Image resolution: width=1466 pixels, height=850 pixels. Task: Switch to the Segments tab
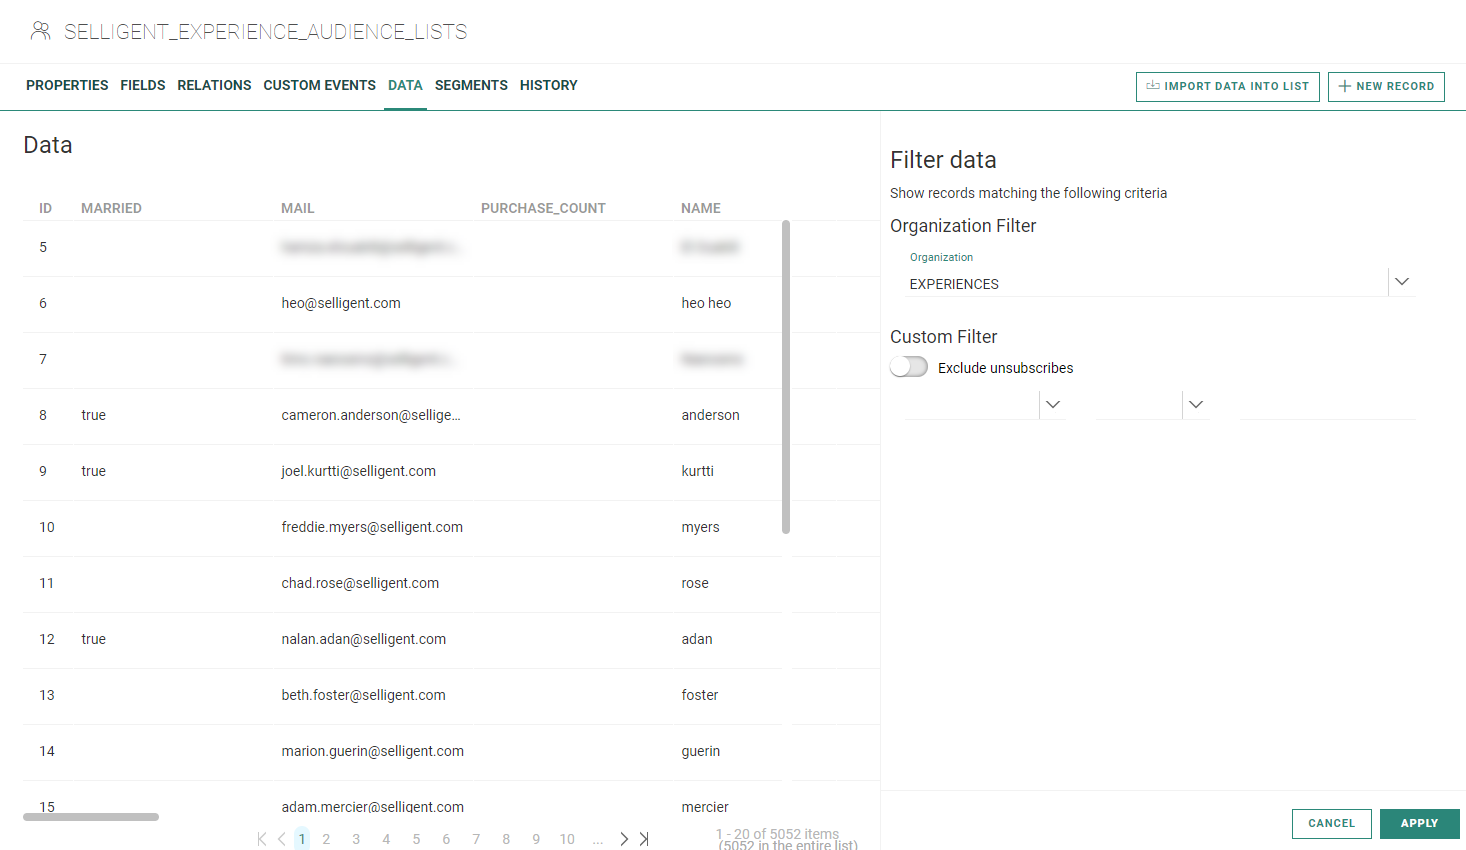pos(471,85)
